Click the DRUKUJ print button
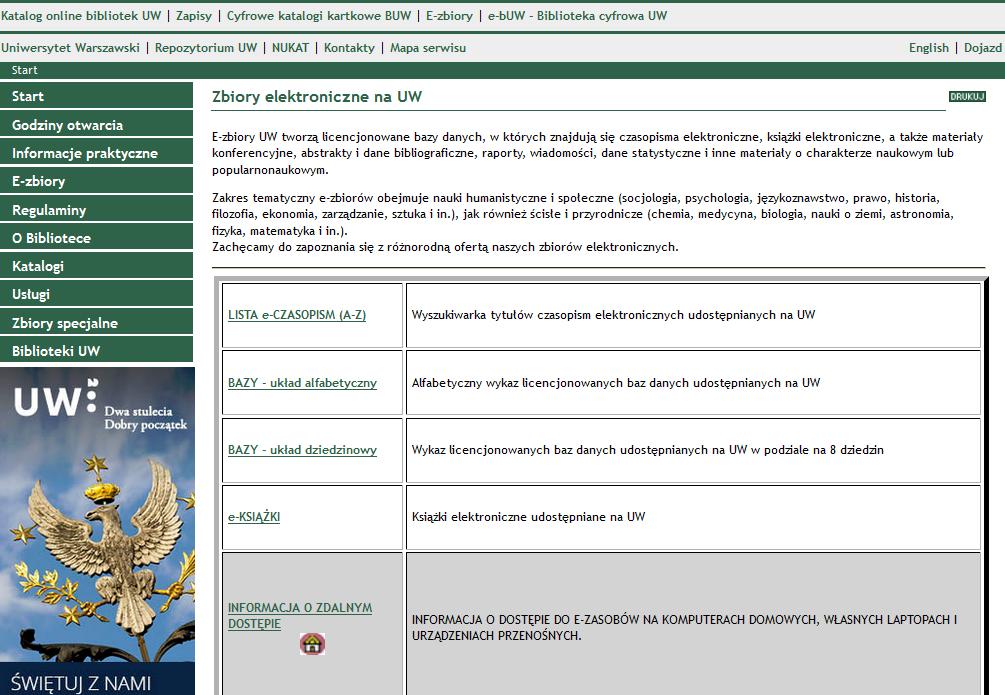Image resolution: width=1005 pixels, height=695 pixels. coord(967,97)
